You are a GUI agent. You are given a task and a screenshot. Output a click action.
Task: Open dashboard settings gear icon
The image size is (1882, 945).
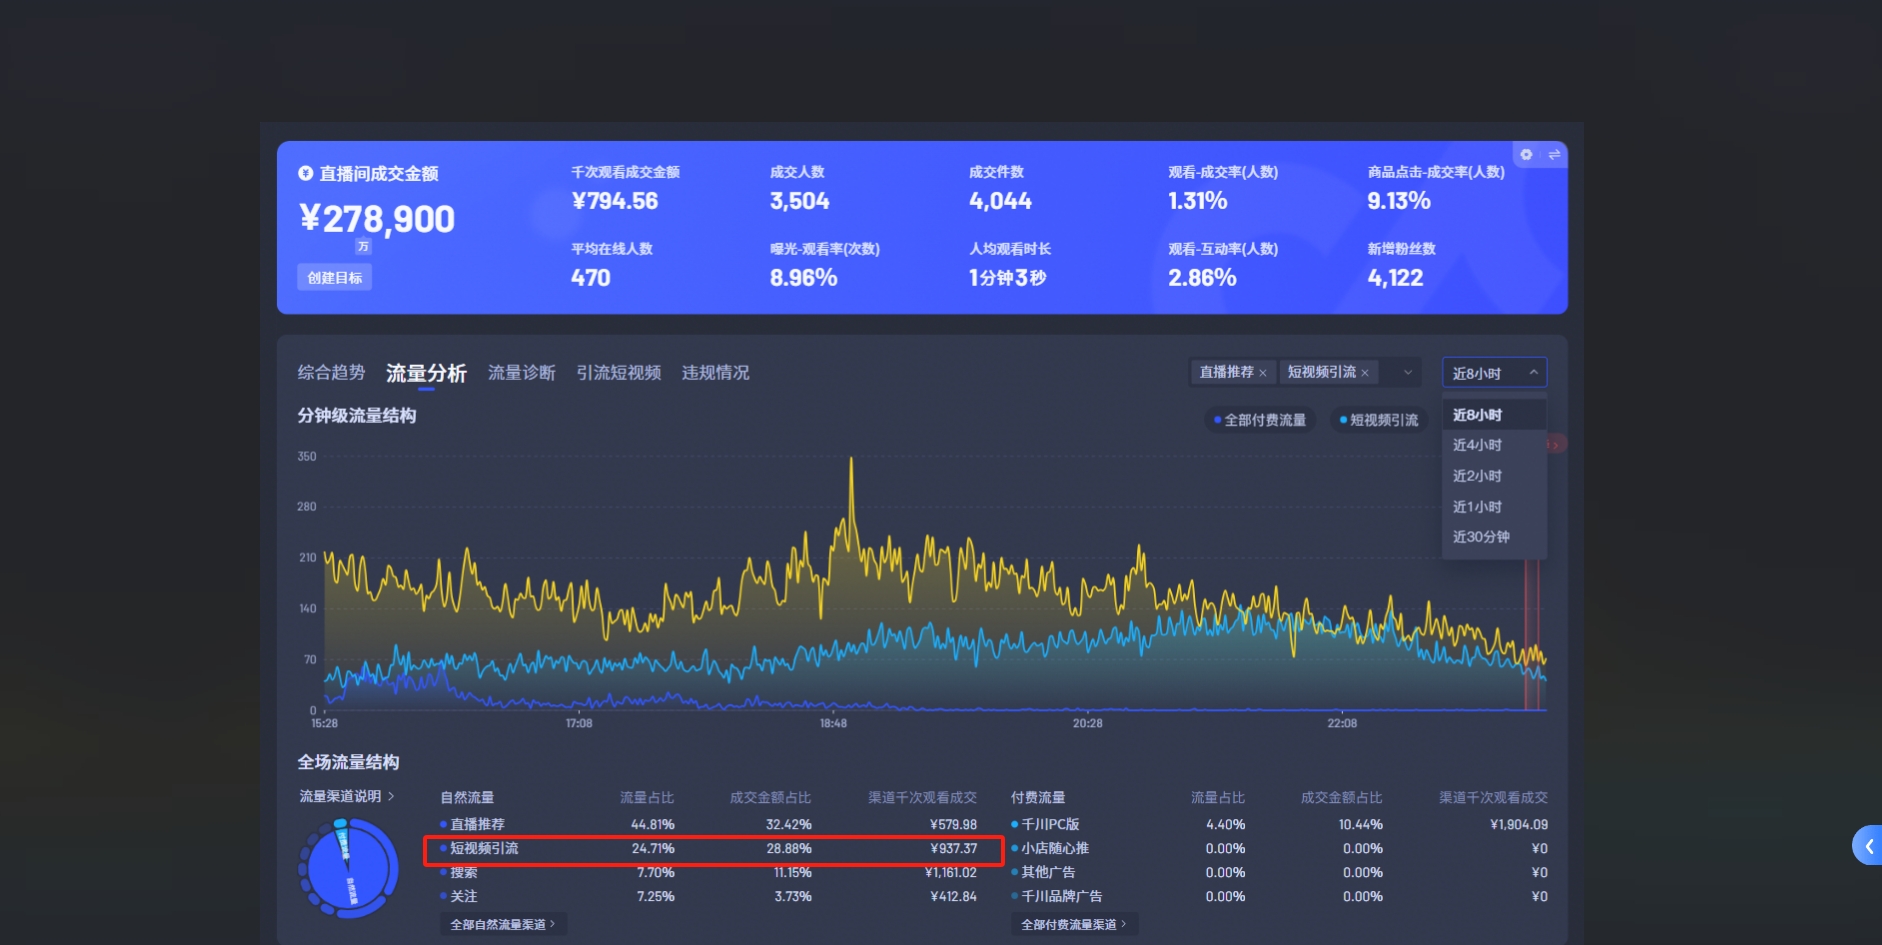(1526, 154)
